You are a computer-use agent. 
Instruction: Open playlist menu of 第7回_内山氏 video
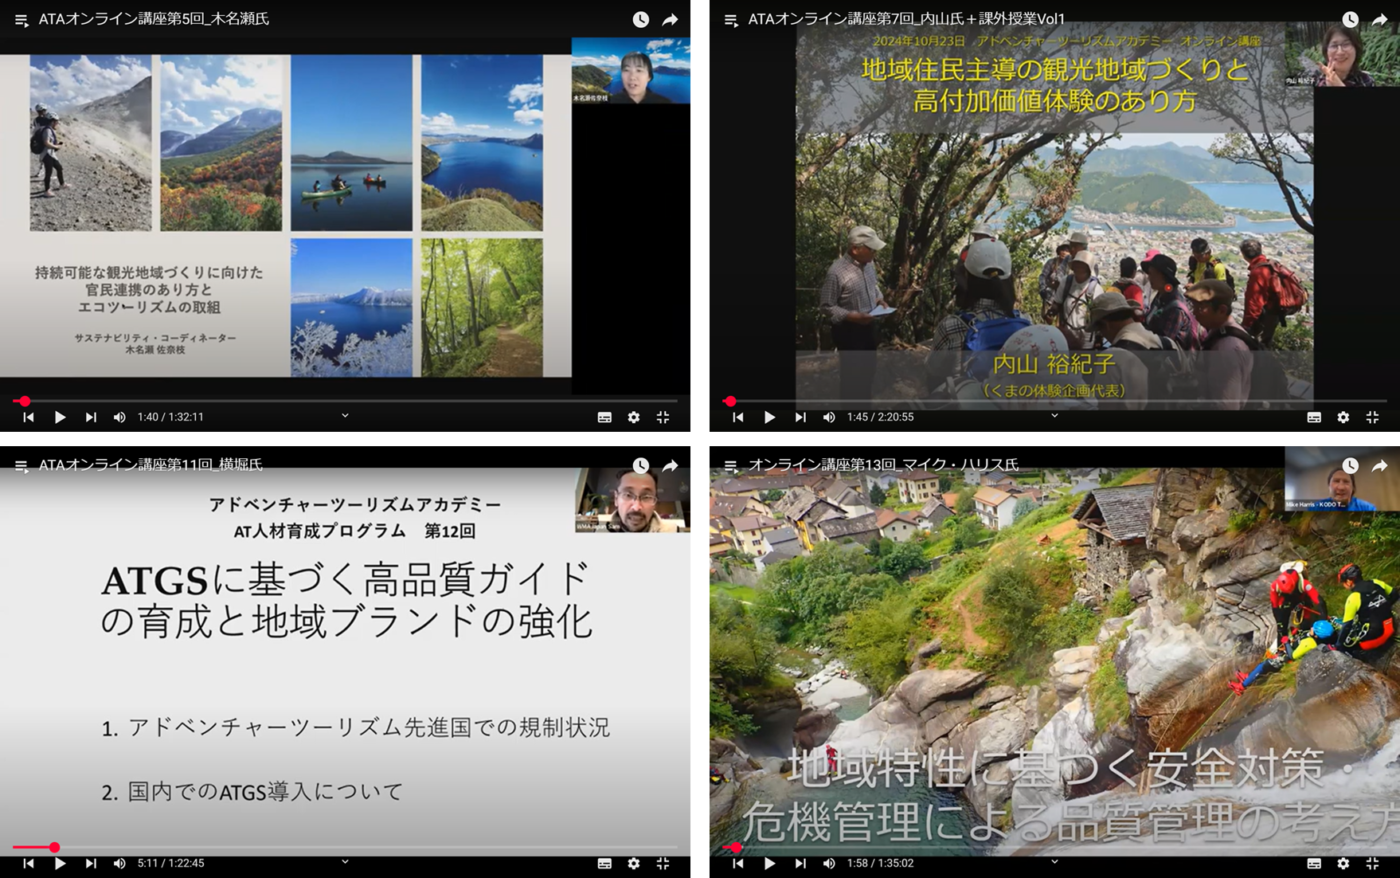(x=731, y=20)
